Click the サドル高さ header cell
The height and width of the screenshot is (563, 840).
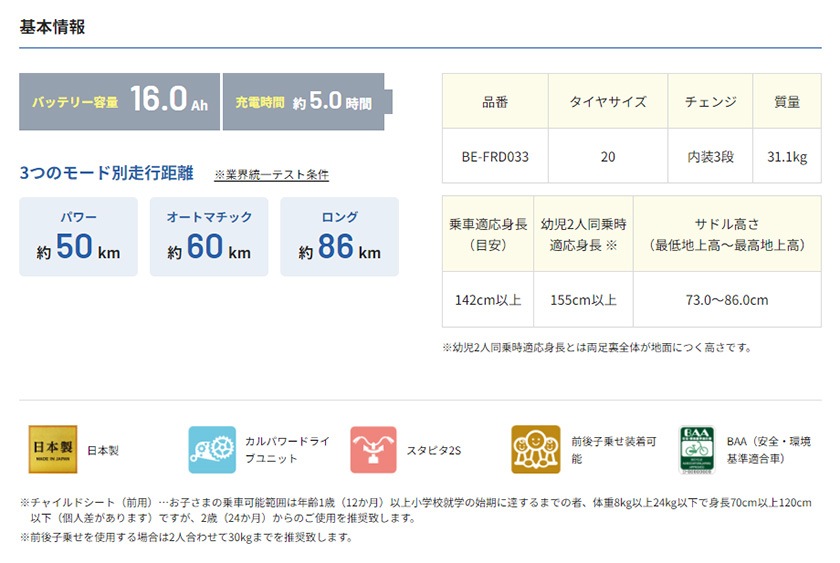point(727,235)
